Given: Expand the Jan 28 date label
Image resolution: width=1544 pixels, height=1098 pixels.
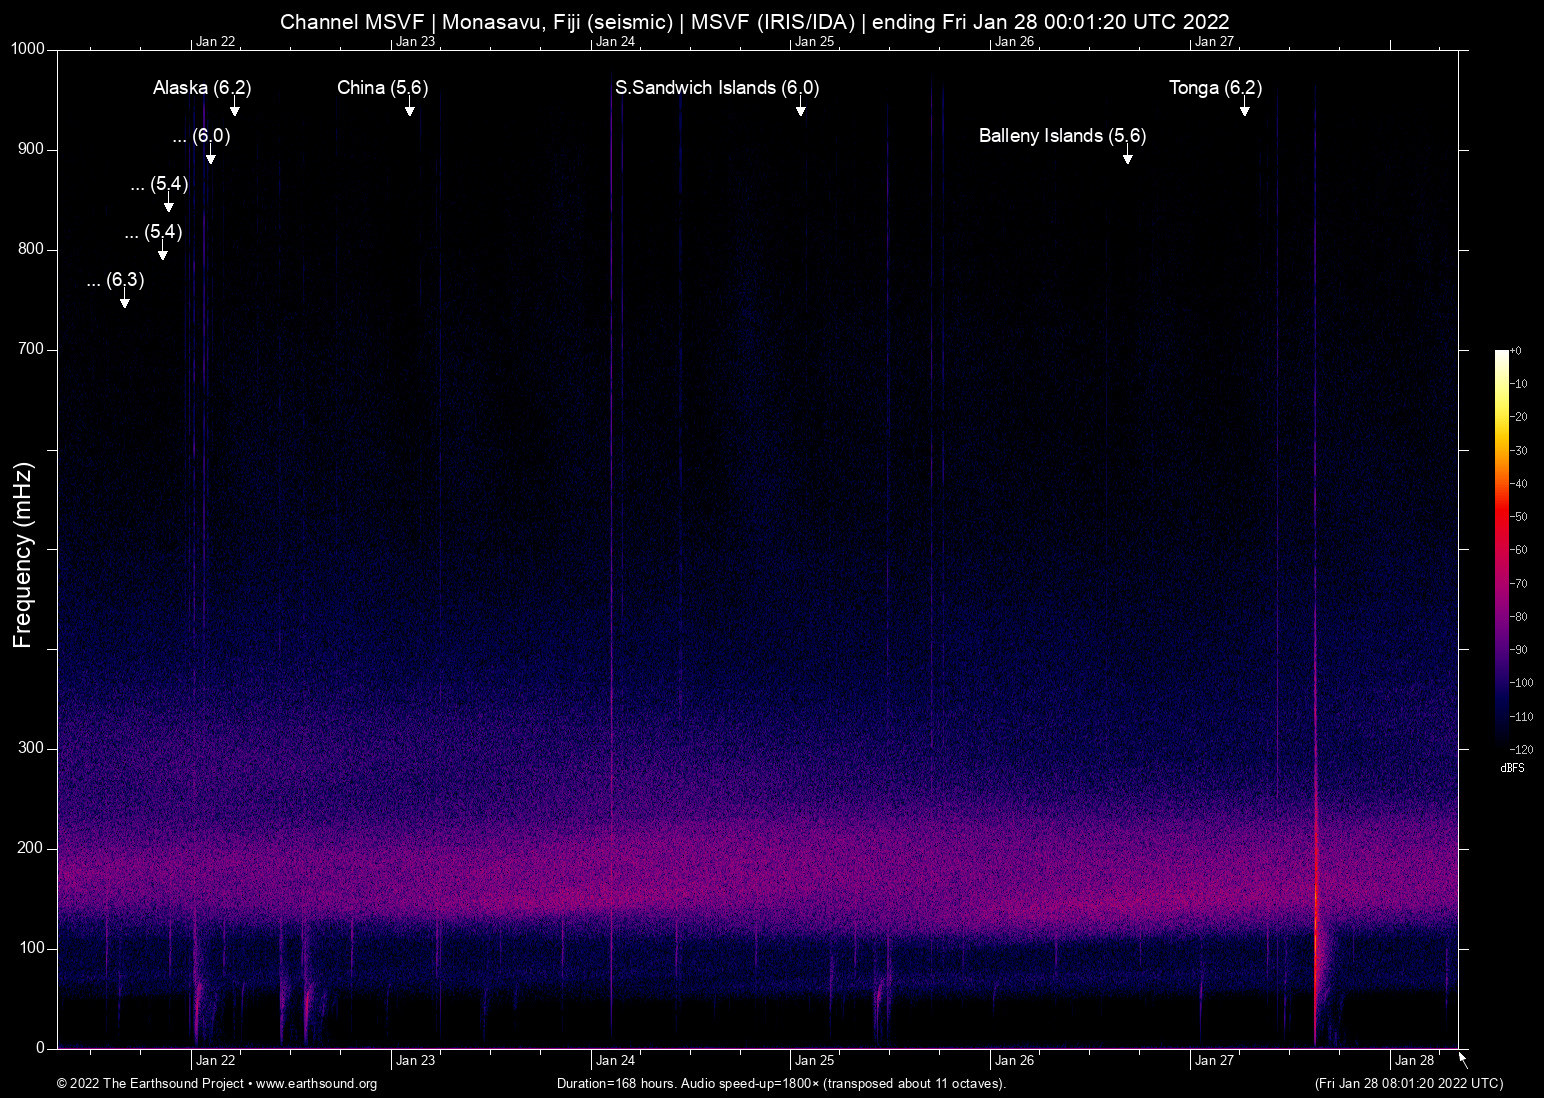Looking at the screenshot, I should pos(1413,1060).
